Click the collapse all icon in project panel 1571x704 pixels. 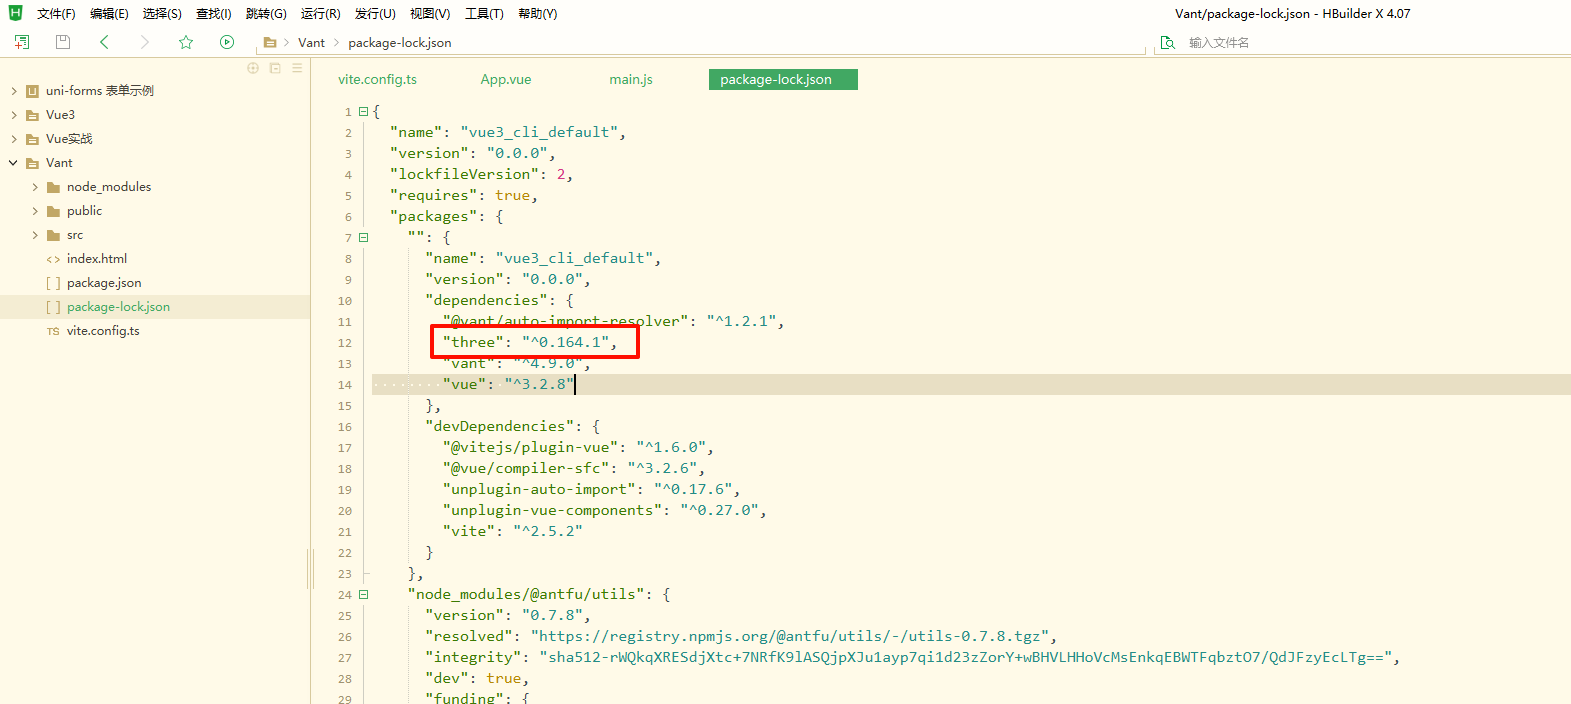tap(275, 68)
